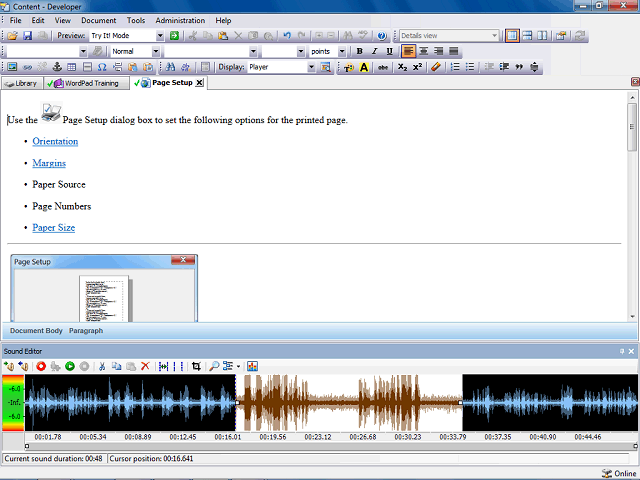Insert a horizontal rule with the line icon
The width and height of the screenshot is (640, 480).
click(87, 67)
